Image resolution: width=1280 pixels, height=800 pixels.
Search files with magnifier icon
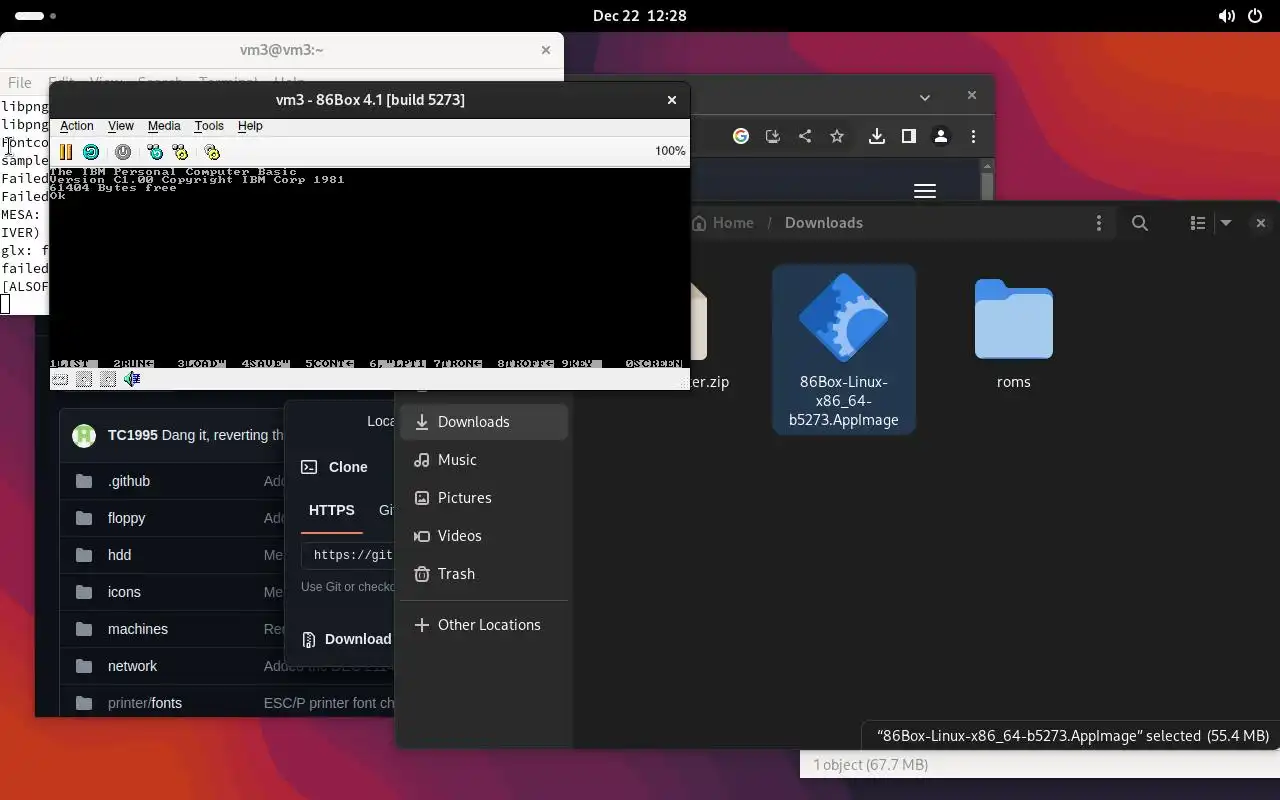coord(1140,223)
